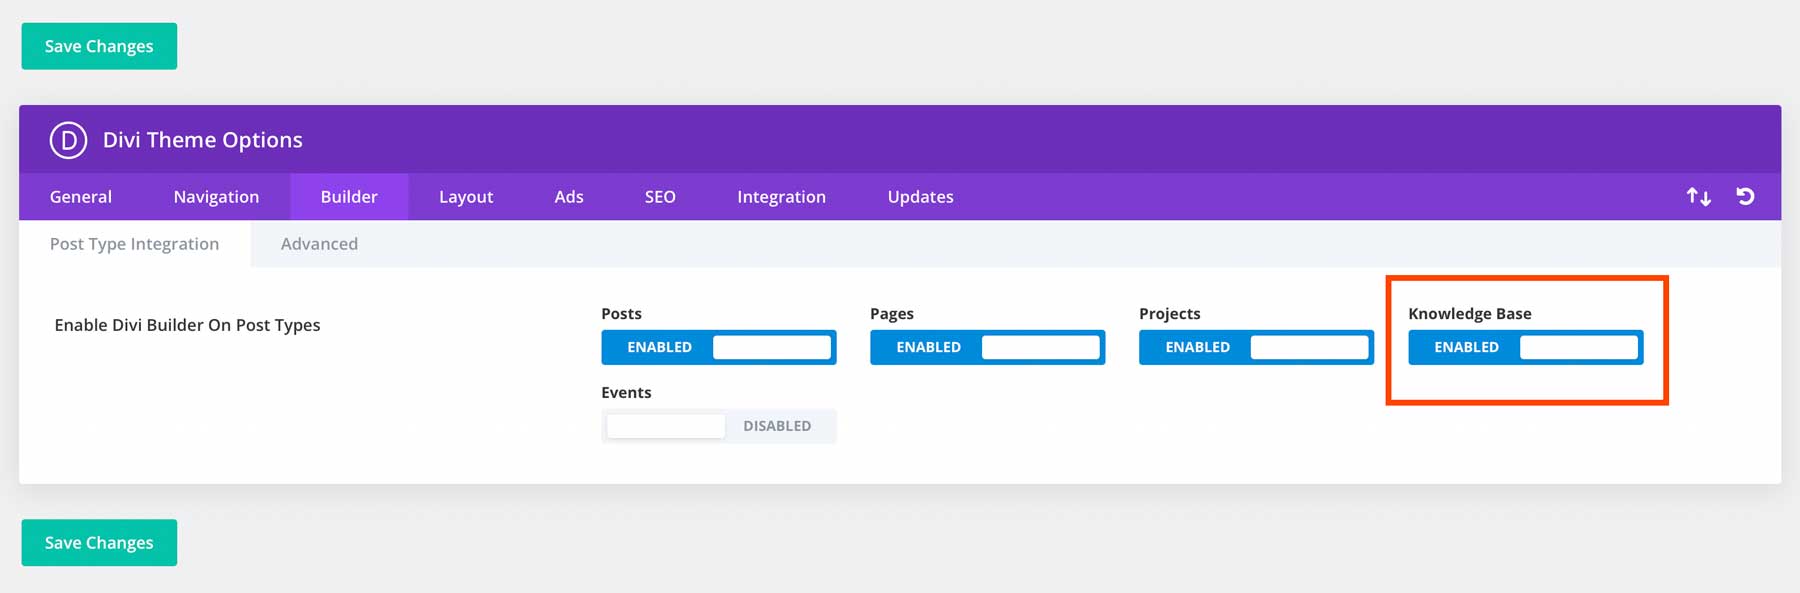This screenshot has height=593, width=1800.
Task: Open the General tab
Action: pyautogui.click(x=81, y=197)
